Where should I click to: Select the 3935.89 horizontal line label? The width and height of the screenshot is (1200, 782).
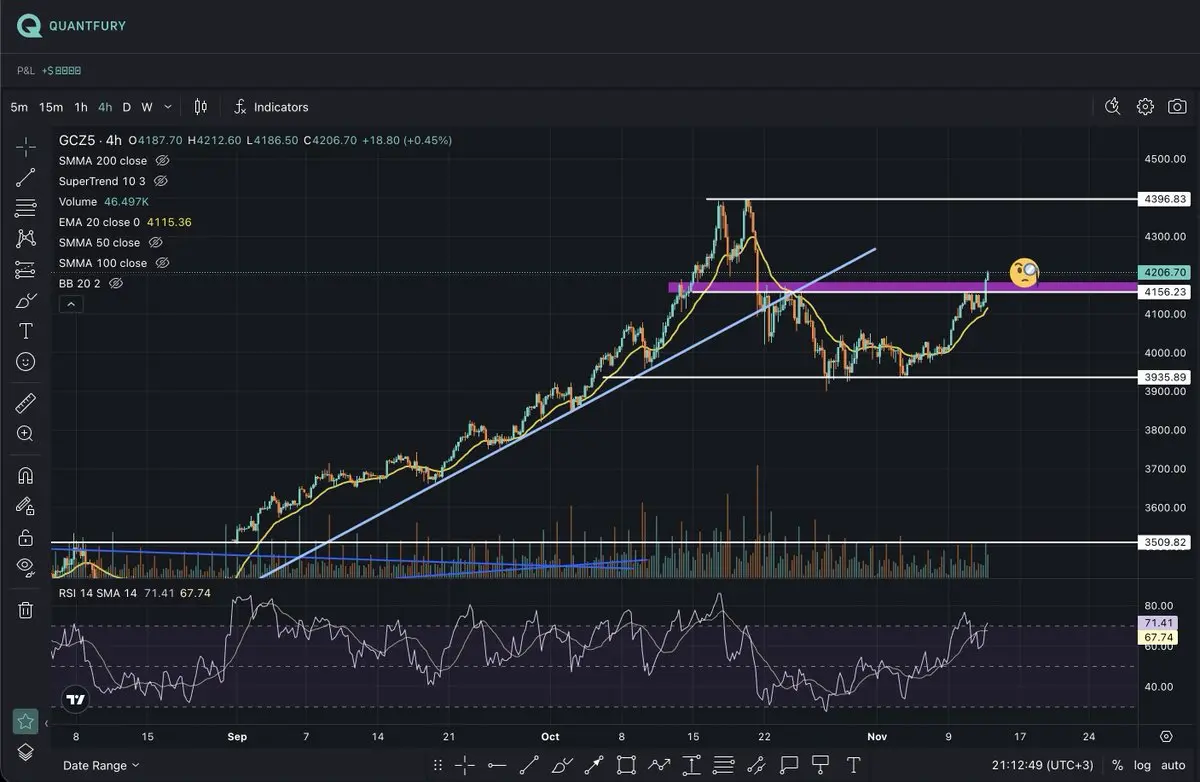tap(1164, 377)
